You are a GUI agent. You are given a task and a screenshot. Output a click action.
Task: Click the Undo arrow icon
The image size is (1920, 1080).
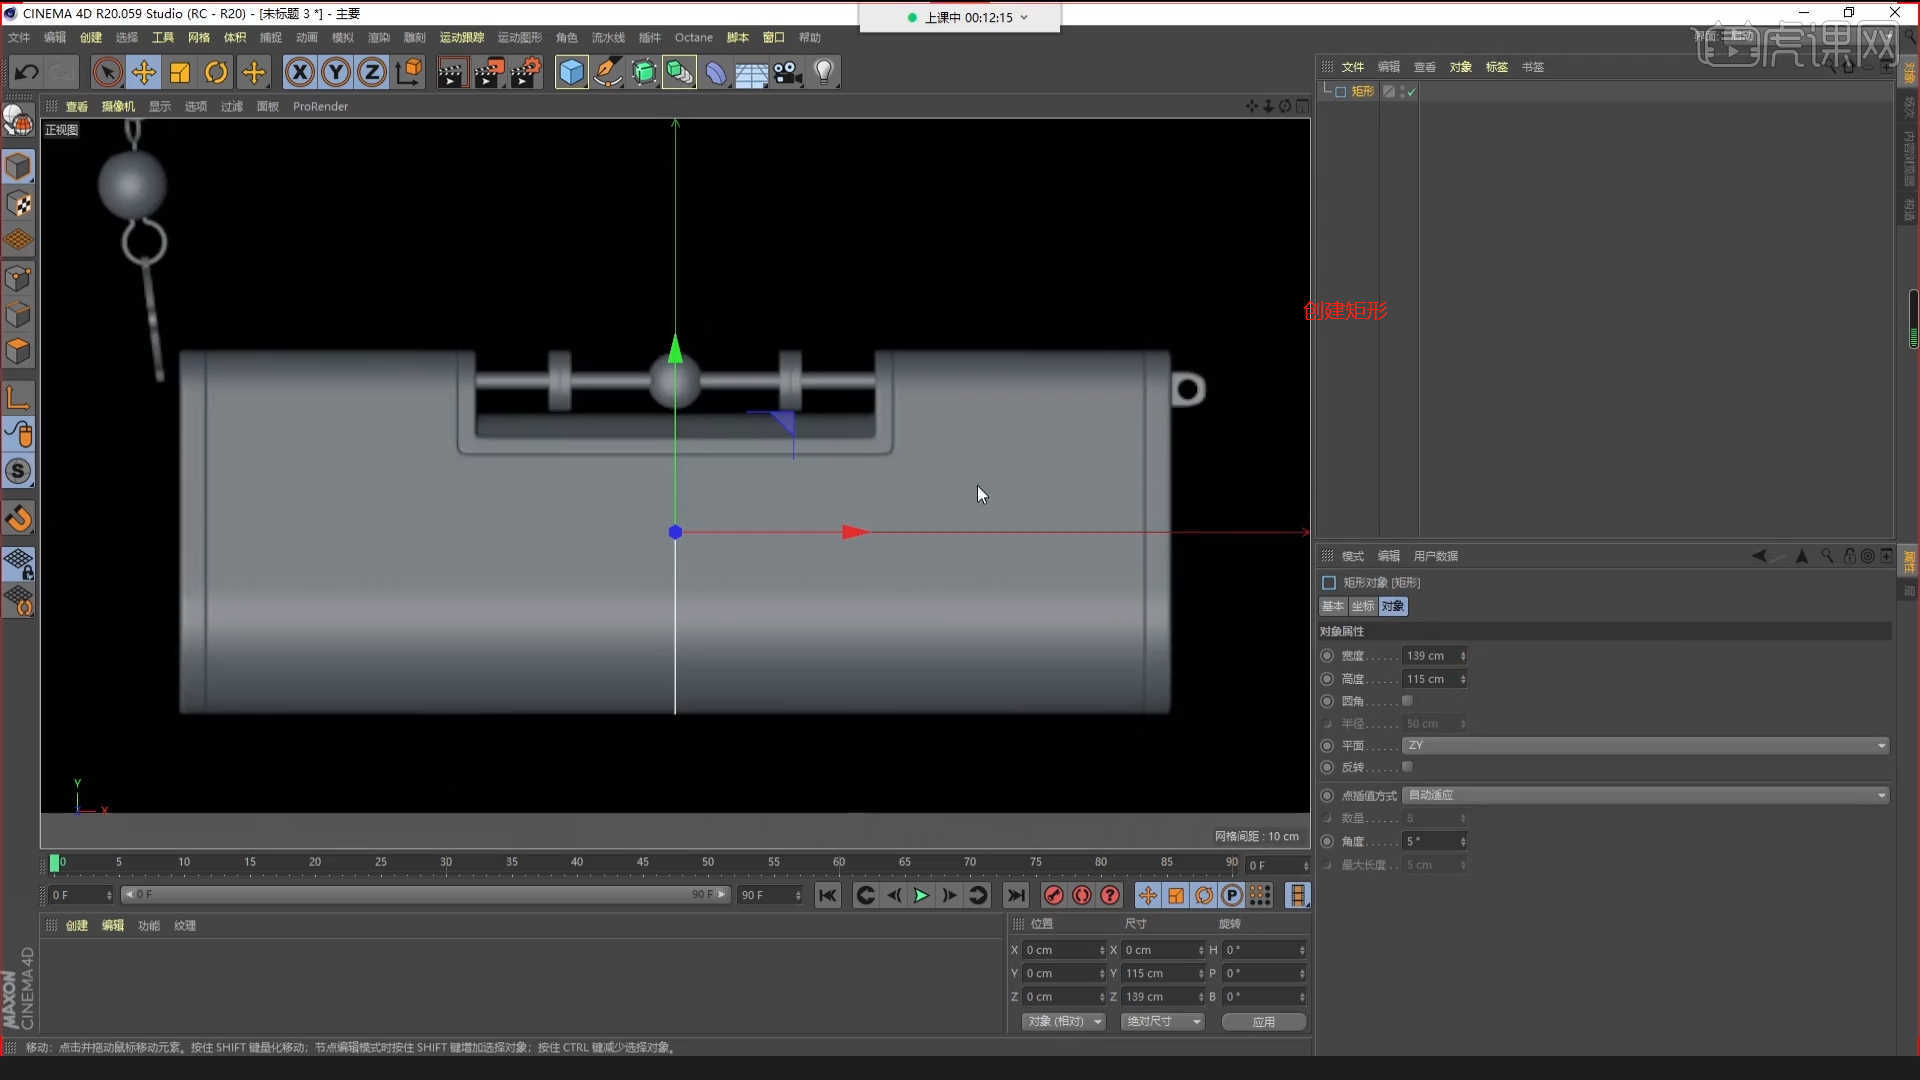click(27, 72)
